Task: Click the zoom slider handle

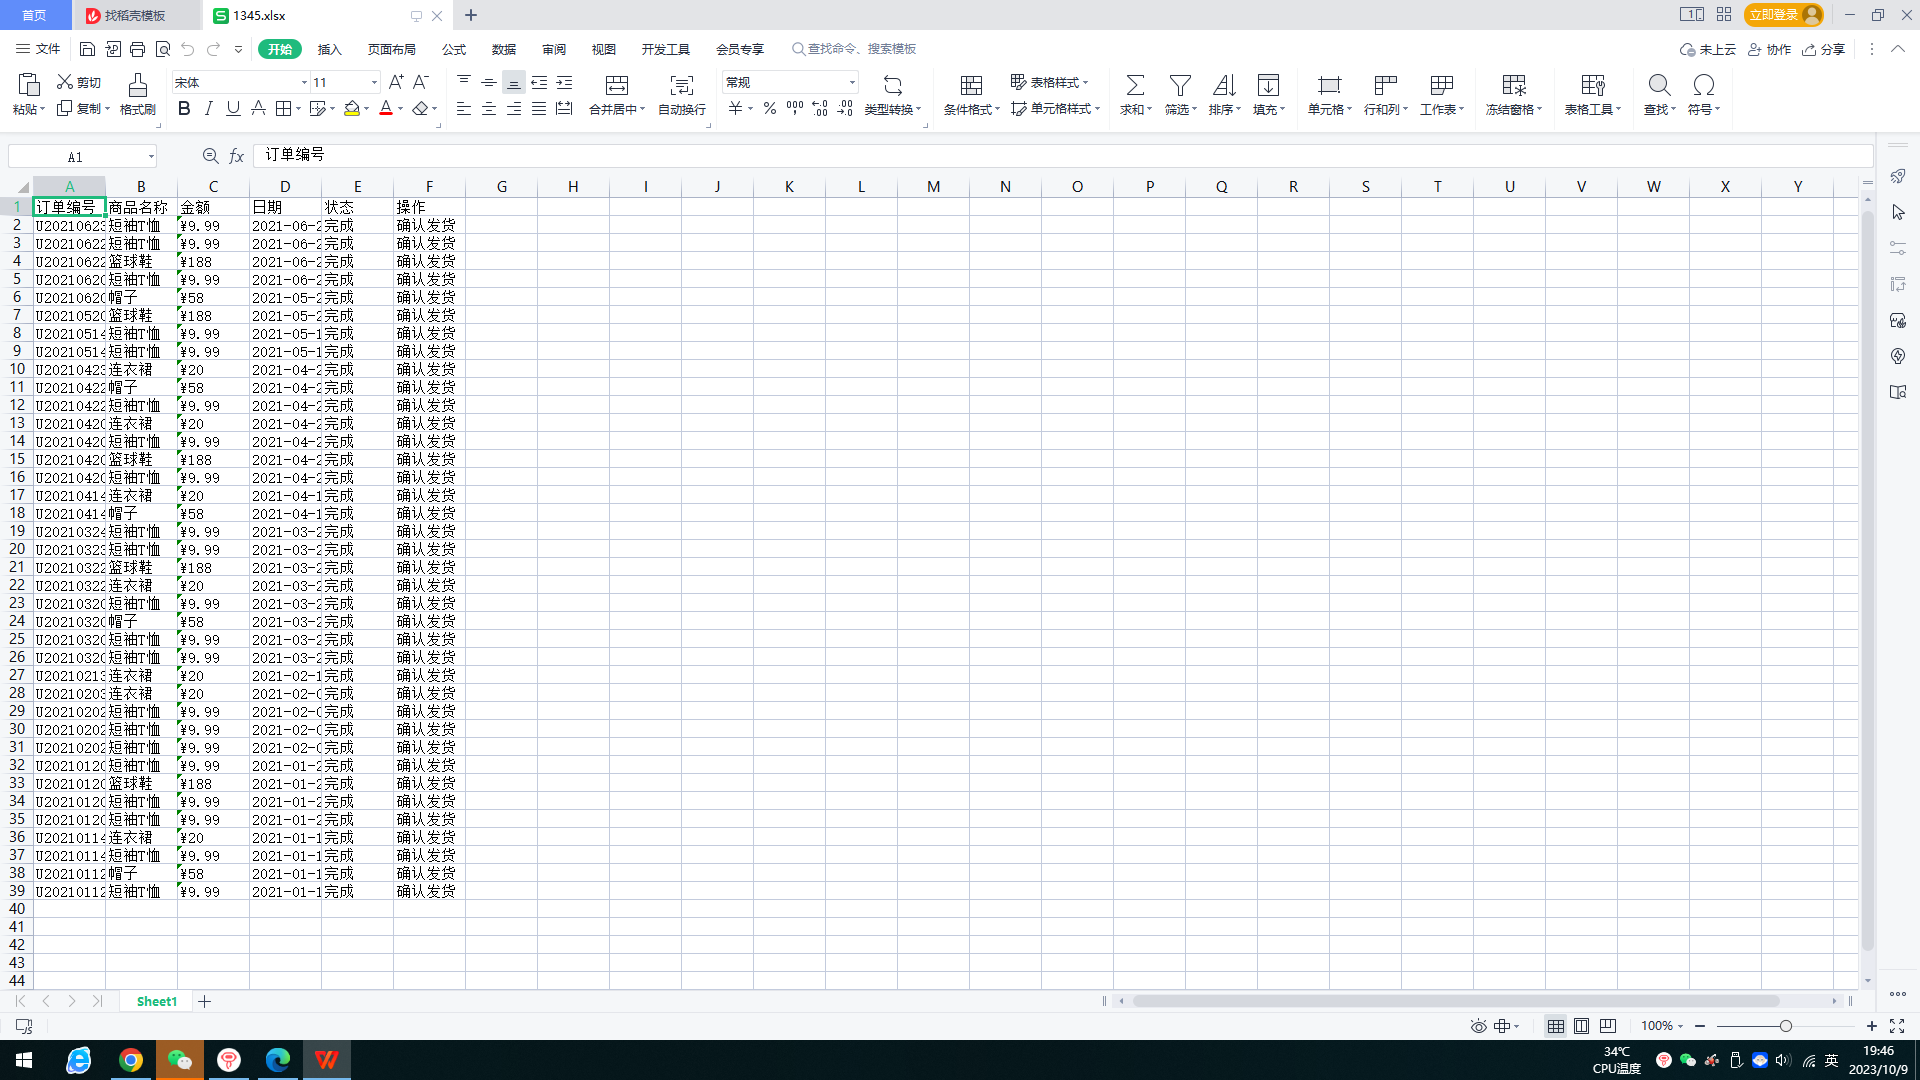Action: pyautogui.click(x=1785, y=1026)
